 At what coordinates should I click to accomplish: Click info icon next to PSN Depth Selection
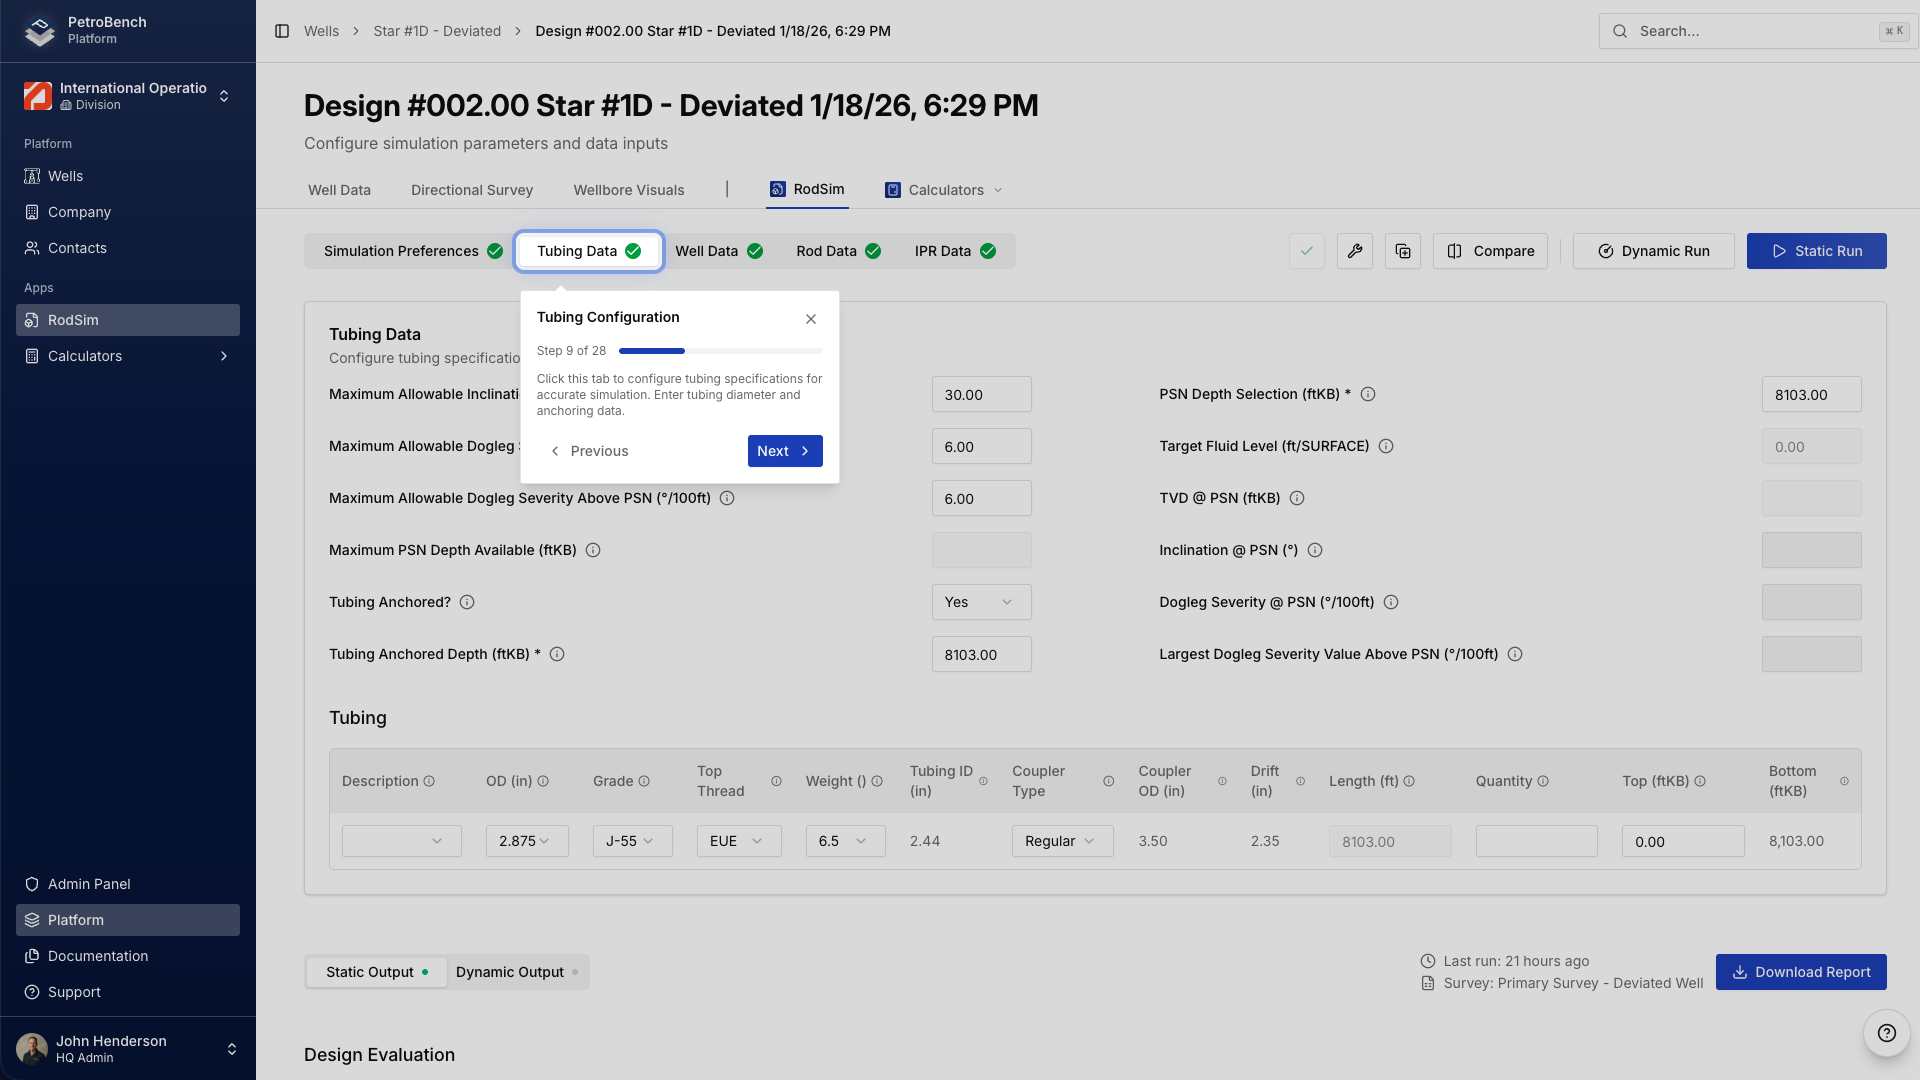1368,394
